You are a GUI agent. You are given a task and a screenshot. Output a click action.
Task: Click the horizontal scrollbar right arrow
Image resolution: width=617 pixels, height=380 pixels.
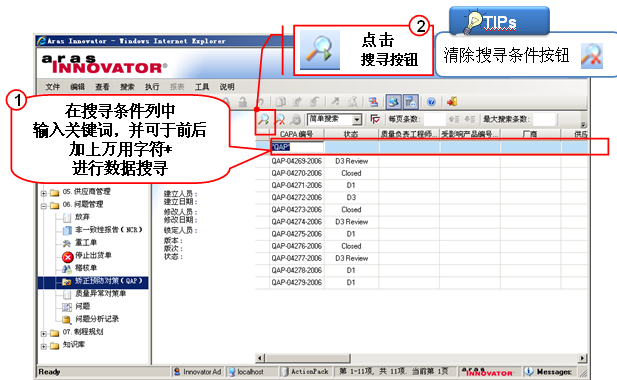click(x=582, y=358)
